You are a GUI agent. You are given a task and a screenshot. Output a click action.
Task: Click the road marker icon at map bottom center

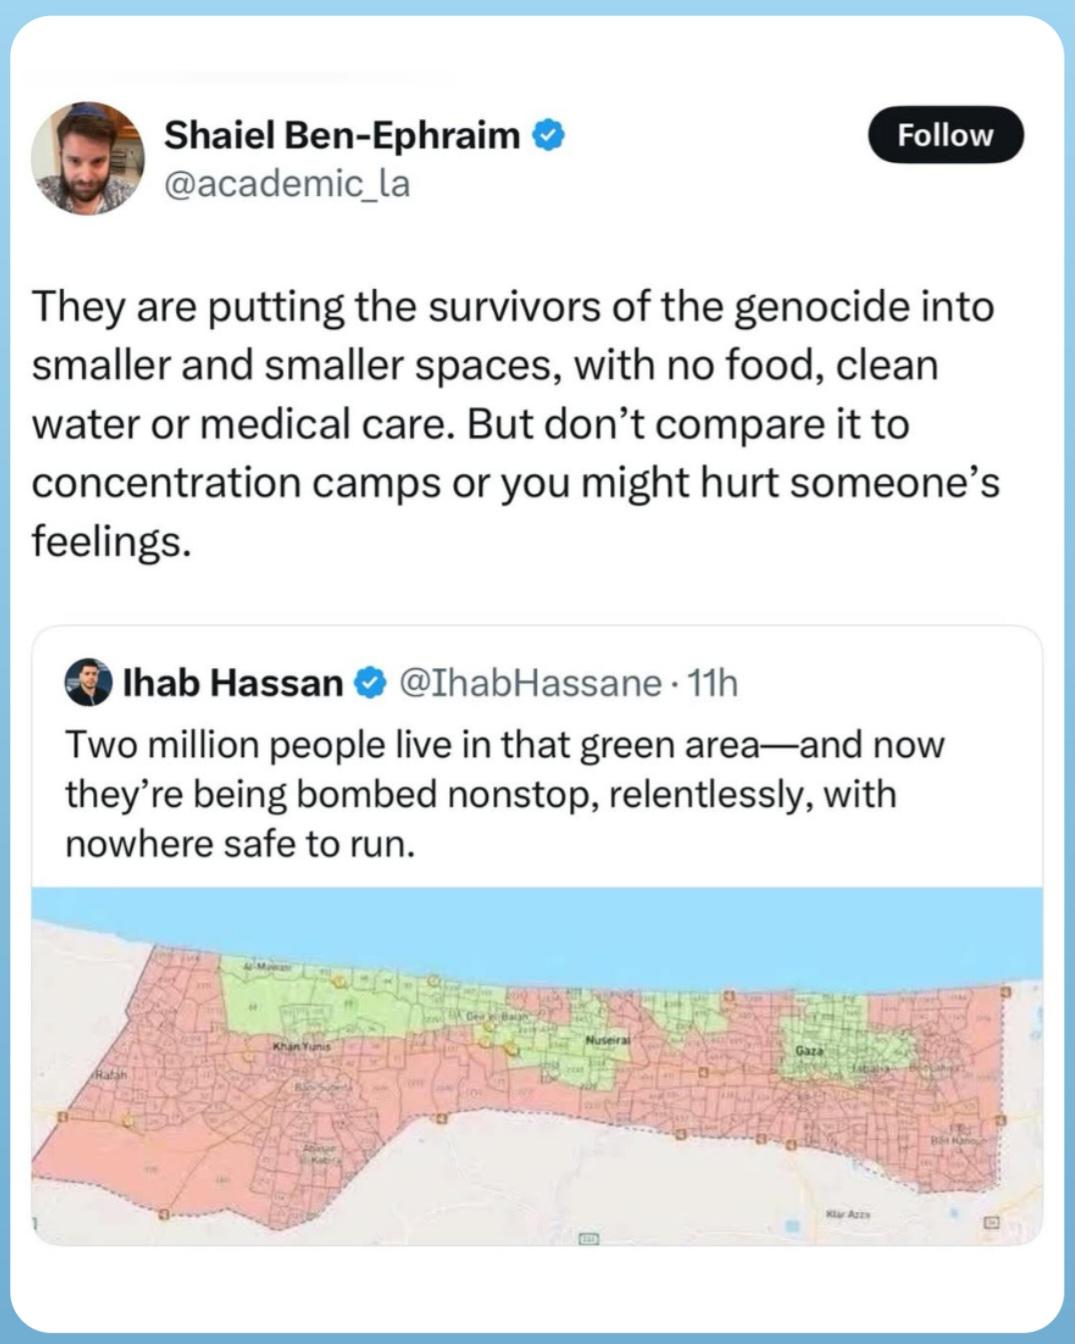pyautogui.click(x=588, y=1239)
